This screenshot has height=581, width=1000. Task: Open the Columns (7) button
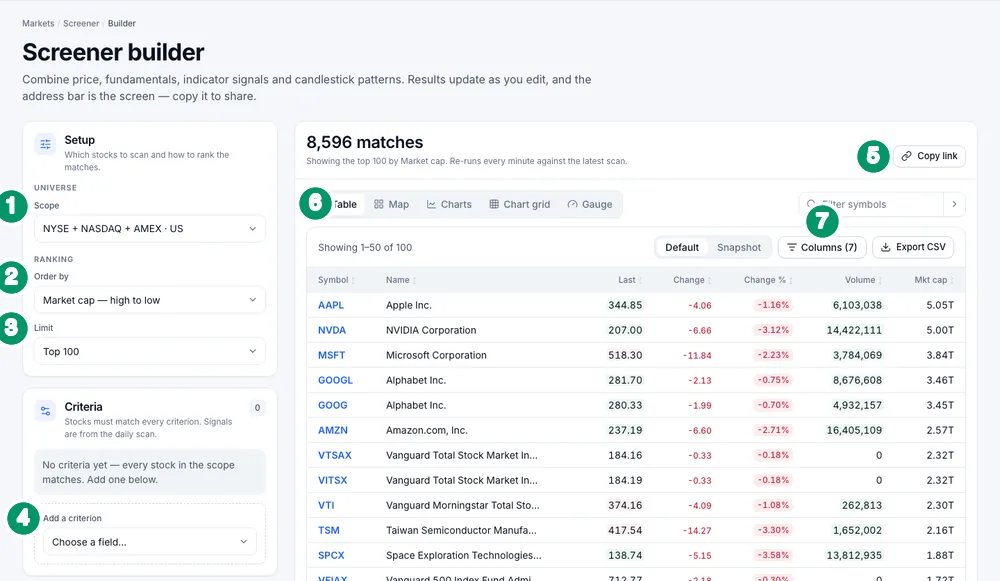coord(822,247)
